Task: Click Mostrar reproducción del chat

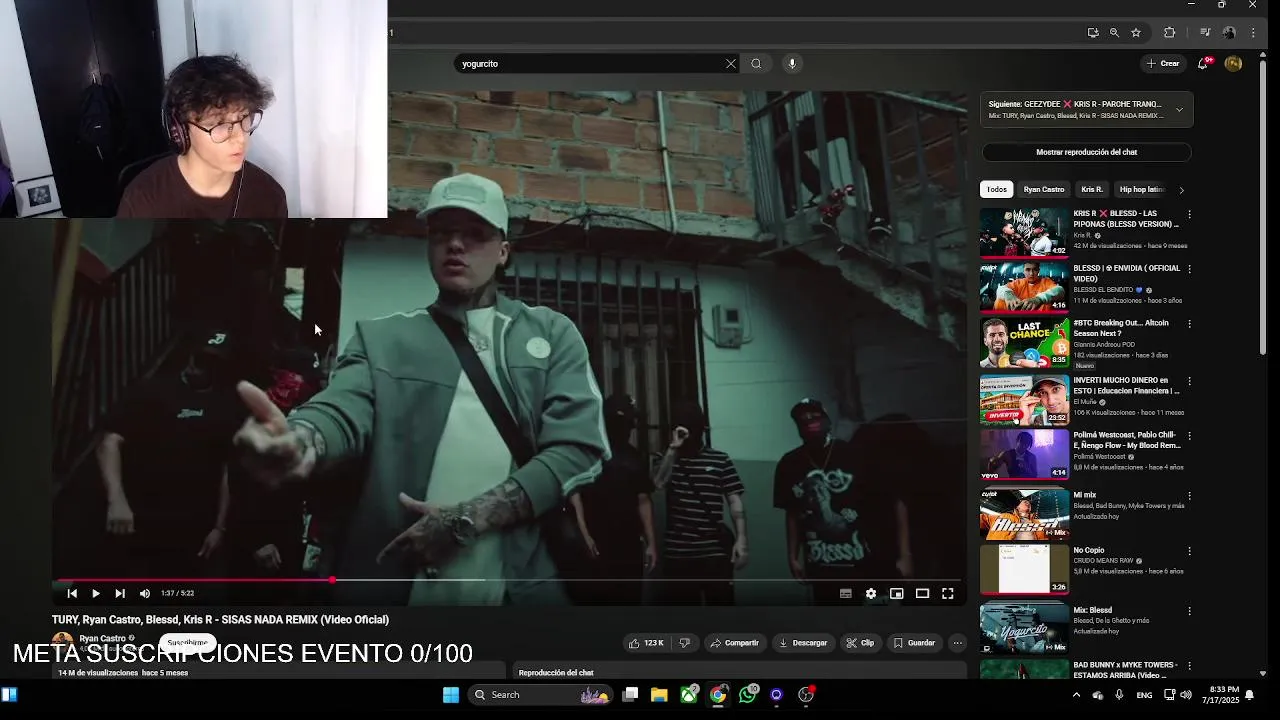Action: pos(1086,152)
